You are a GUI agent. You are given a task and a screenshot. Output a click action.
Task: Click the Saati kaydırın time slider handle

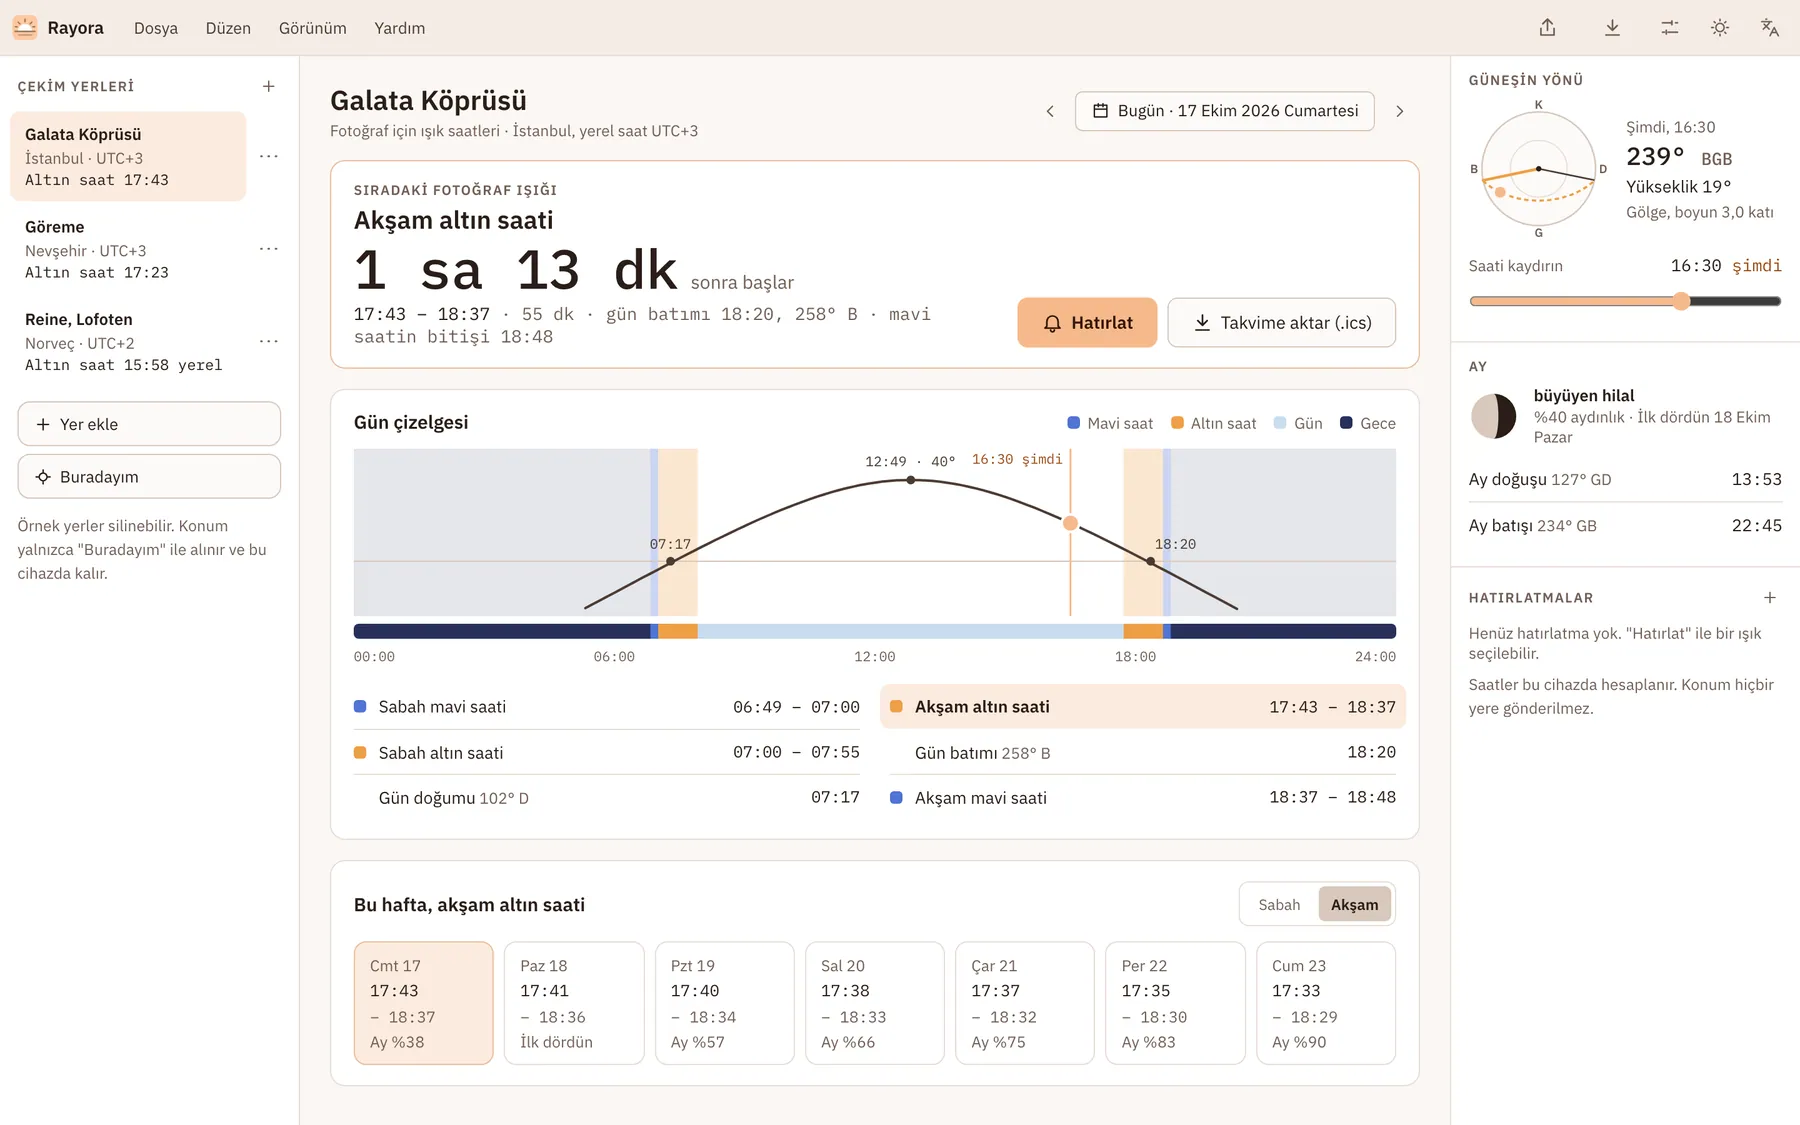tap(1681, 301)
